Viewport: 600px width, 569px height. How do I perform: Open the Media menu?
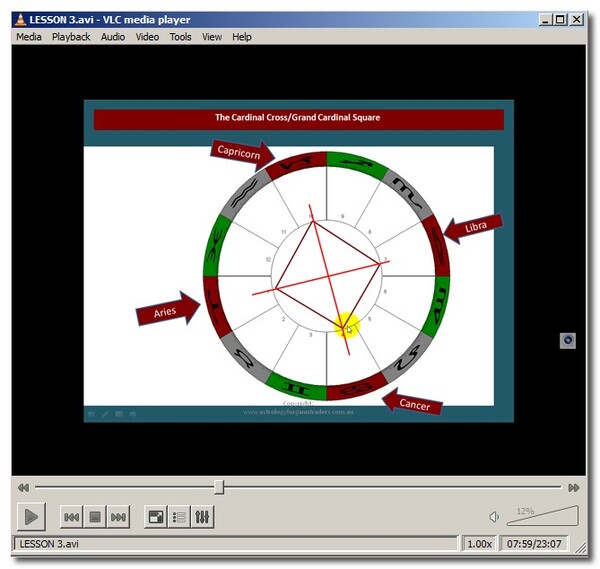29,37
